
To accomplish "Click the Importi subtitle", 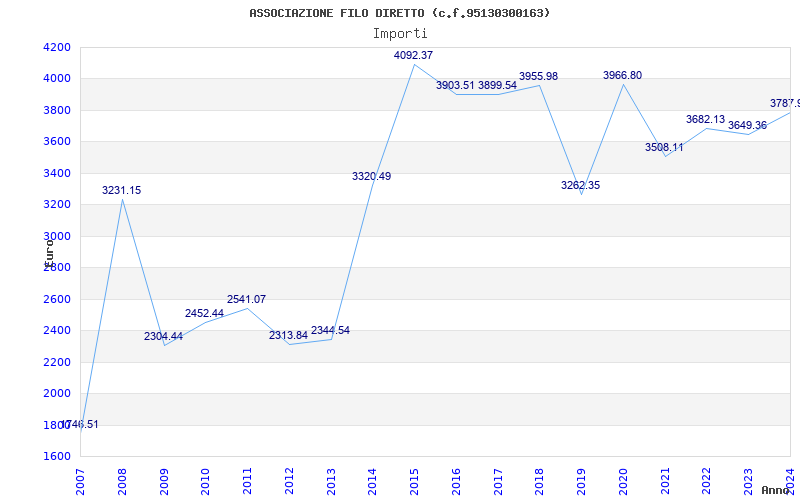I will click(x=400, y=34).
